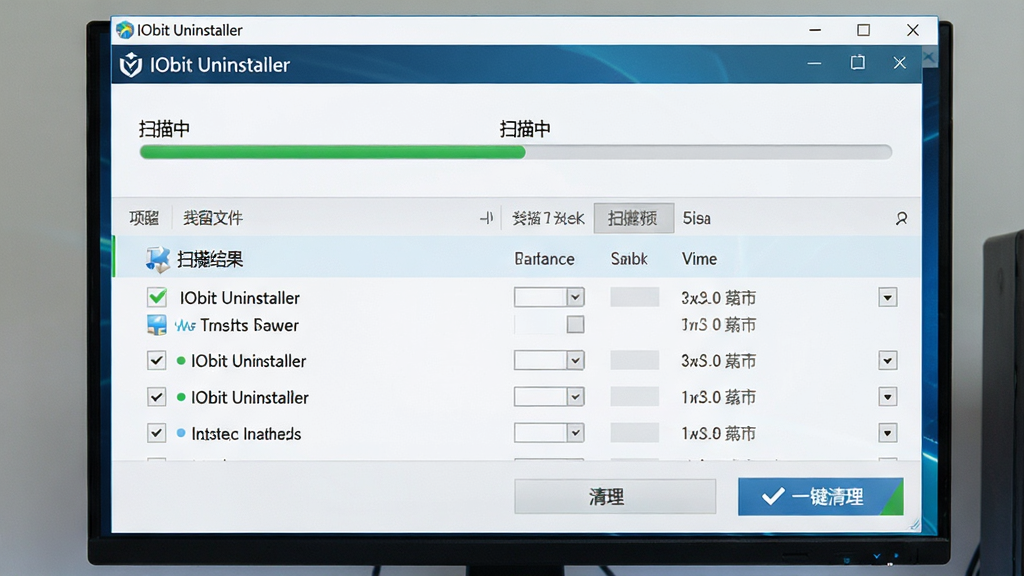Click the left 扫描中 status label
The width and height of the screenshot is (1024, 576).
tap(165, 129)
